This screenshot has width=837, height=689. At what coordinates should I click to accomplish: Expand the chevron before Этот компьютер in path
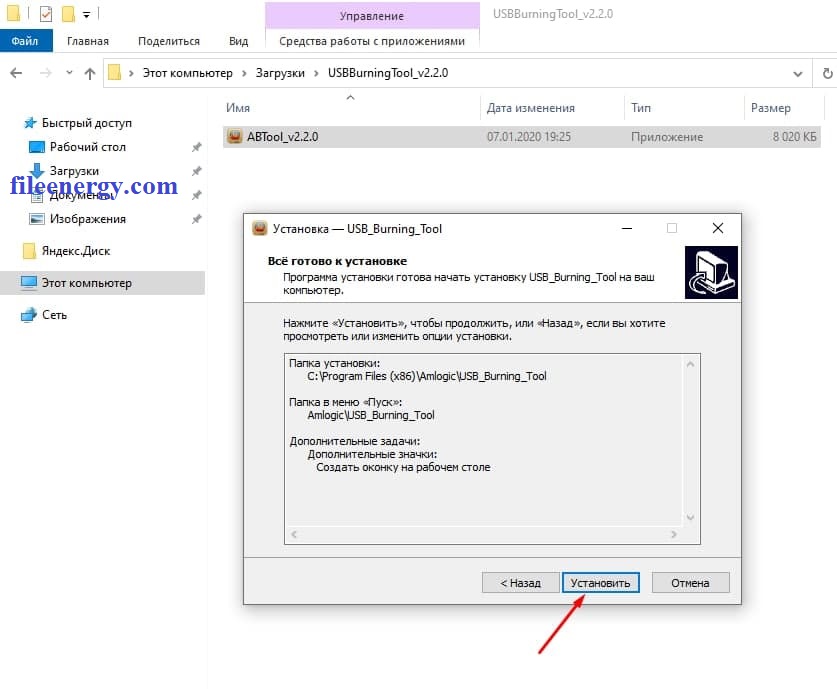click(131, 73)
